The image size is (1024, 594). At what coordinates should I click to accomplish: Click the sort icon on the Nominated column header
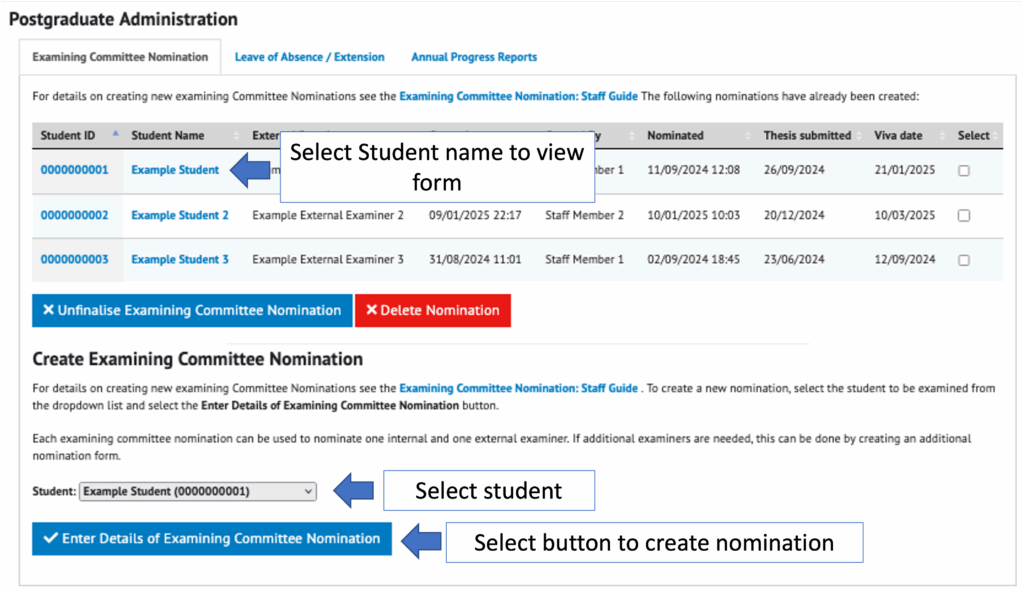[745, 135]
